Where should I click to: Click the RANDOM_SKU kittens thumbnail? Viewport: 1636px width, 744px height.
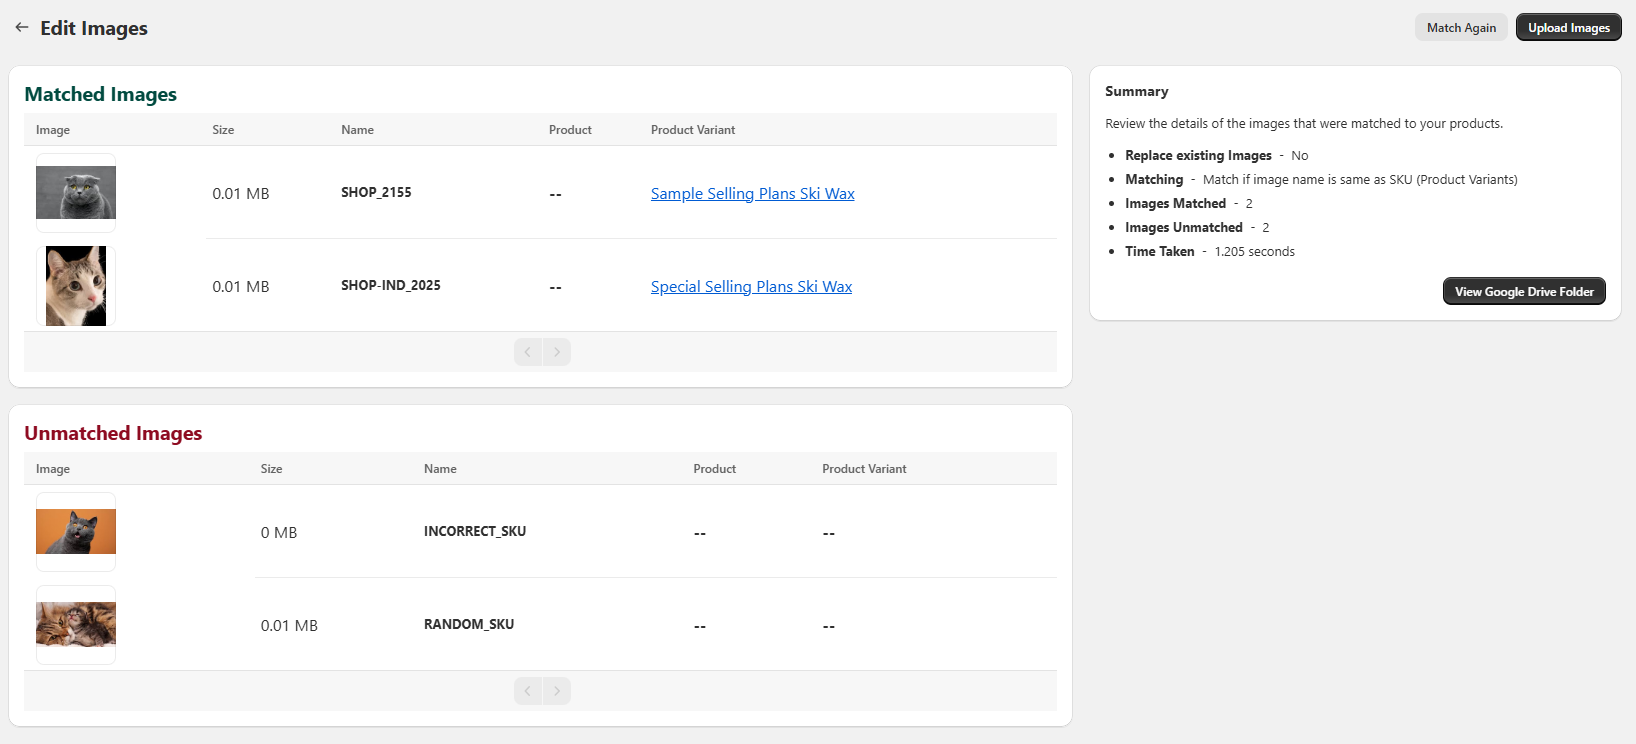(76, 625)
